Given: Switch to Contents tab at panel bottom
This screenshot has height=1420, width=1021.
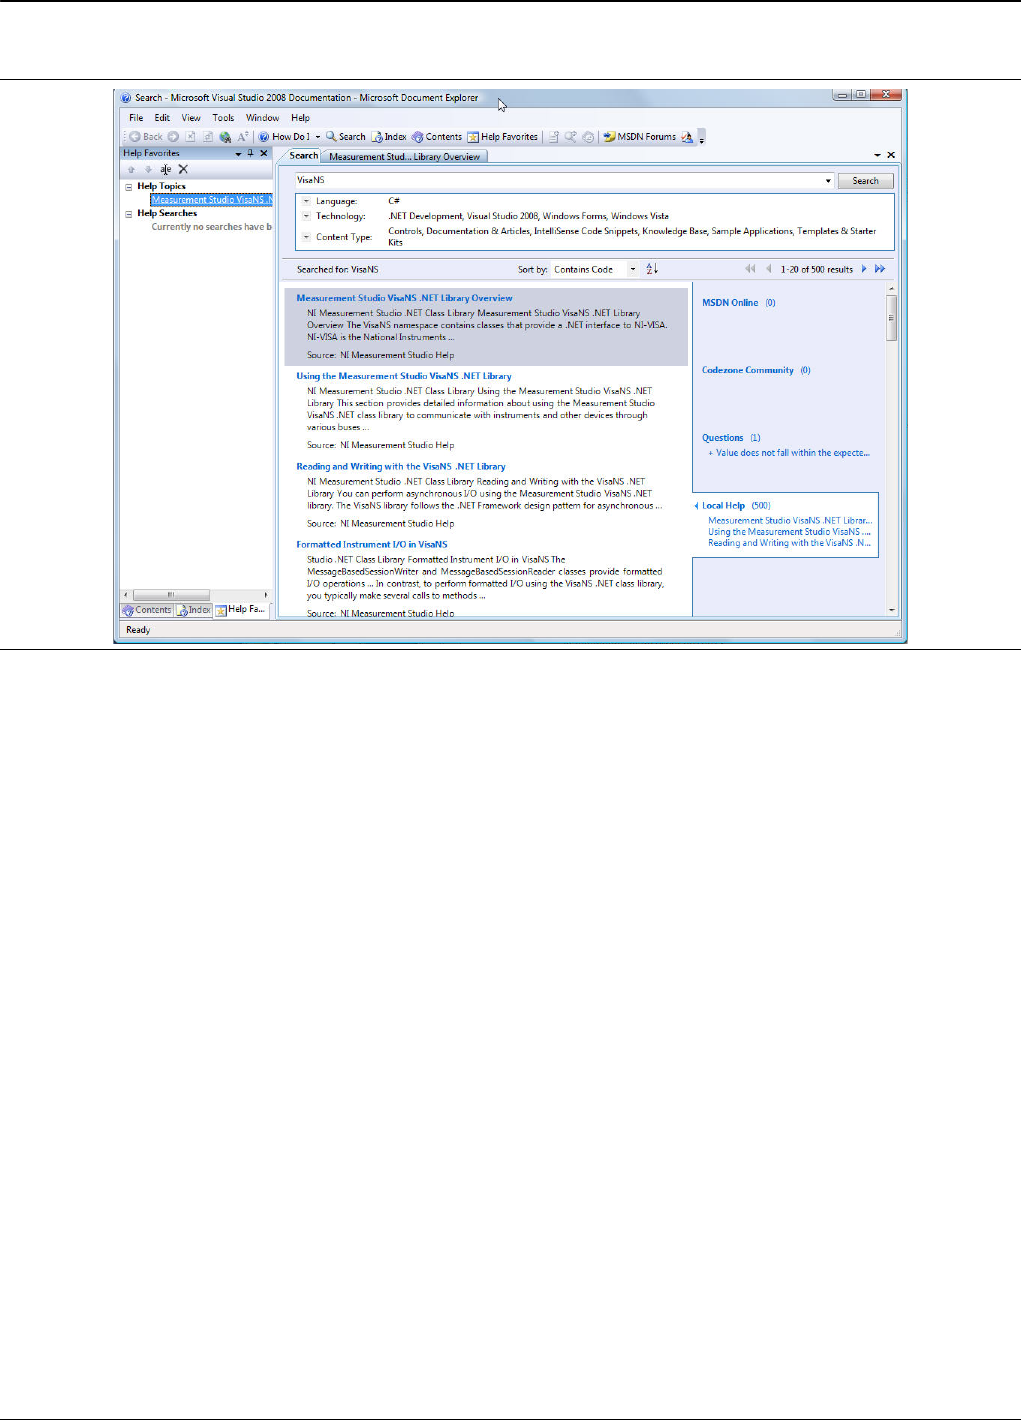Looking at the screenshot, I should coord(147,610).
